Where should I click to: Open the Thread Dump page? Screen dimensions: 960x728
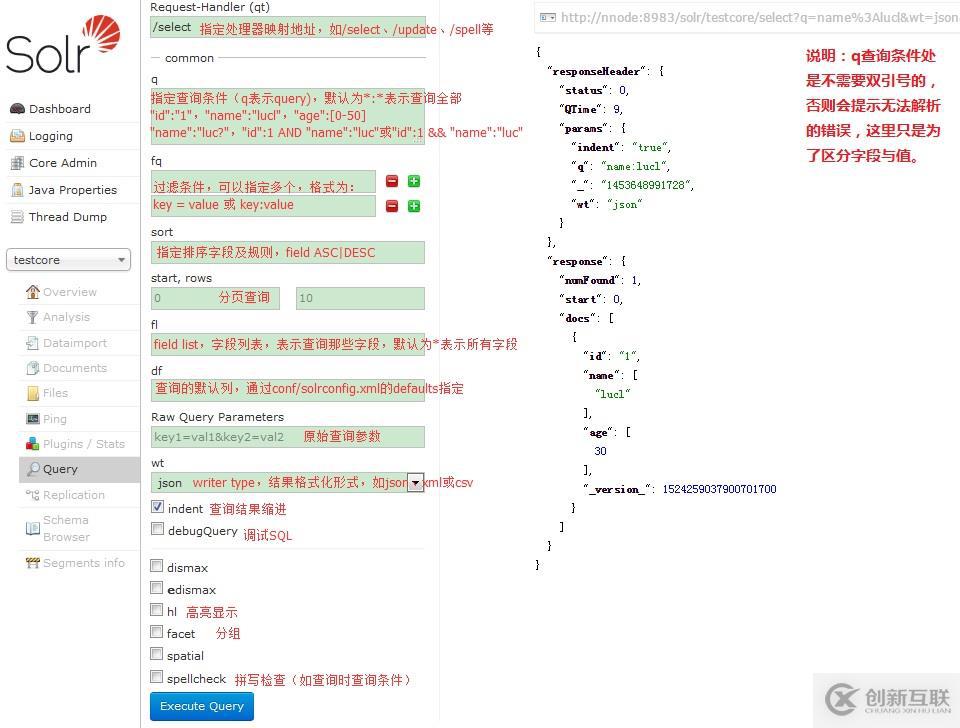(x=68, y=217)
